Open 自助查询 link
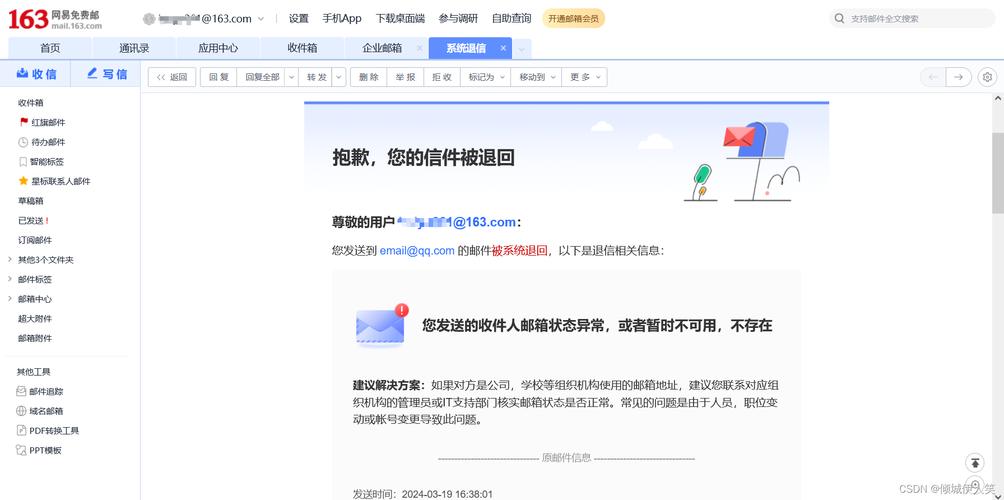Viewport: 1004px width, 500px height. pos(511,19)
